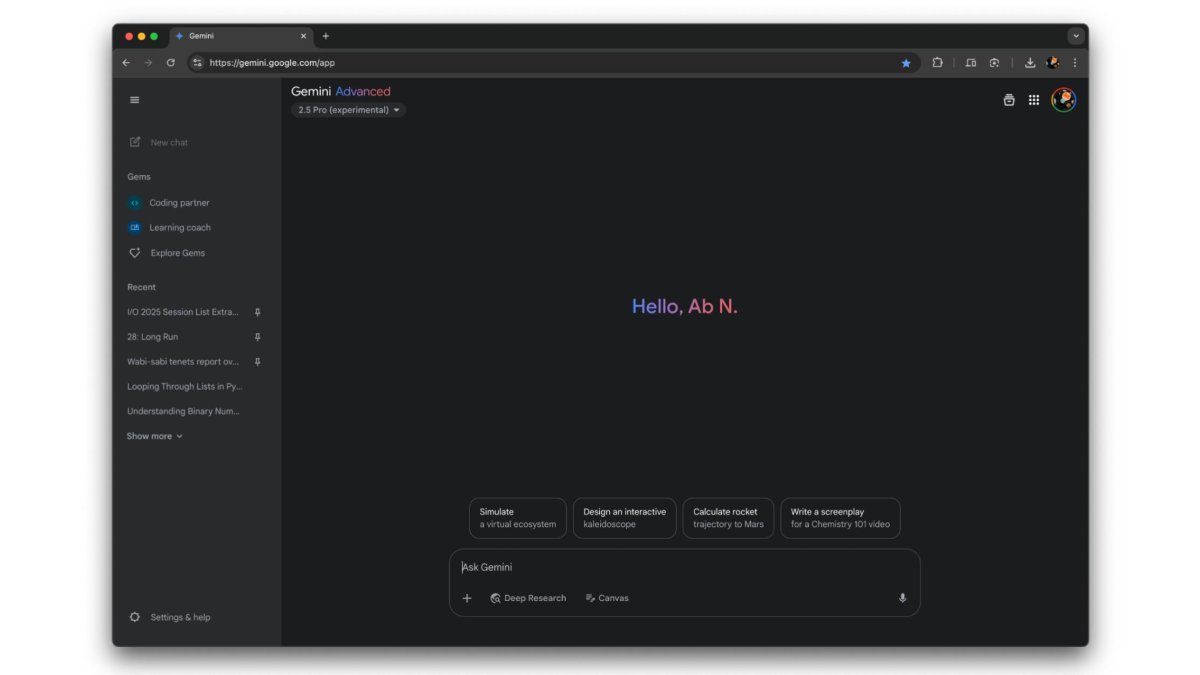Open Settings & help
Screen dimensions: 1200x675
click(170, 617)
